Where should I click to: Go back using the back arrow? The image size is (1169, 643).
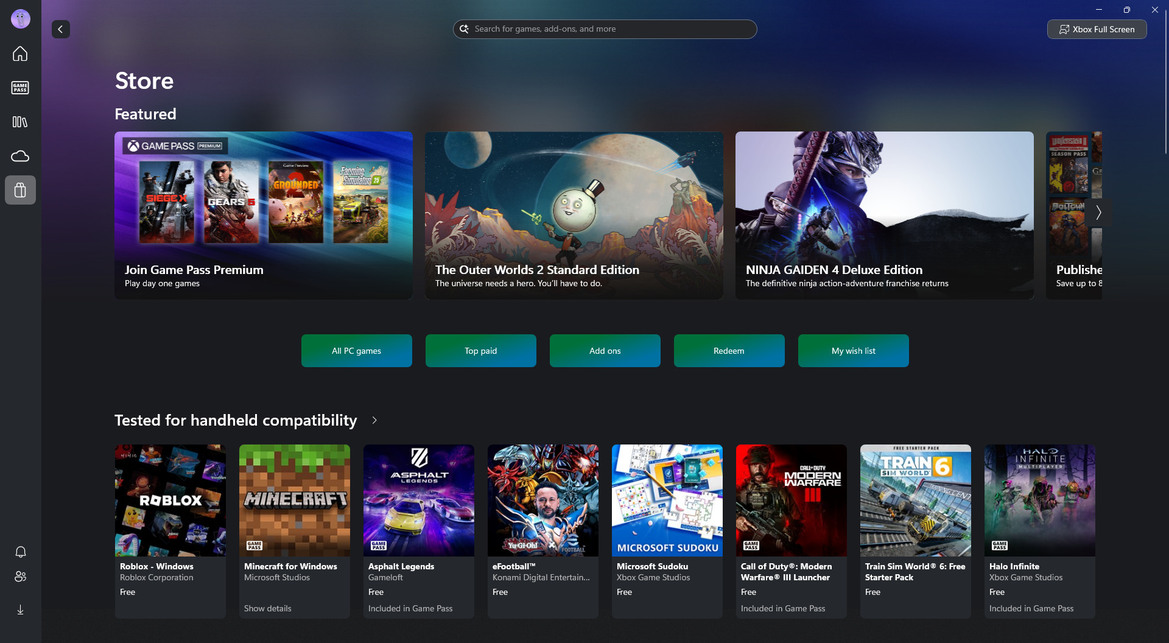(x=61, y=29)
